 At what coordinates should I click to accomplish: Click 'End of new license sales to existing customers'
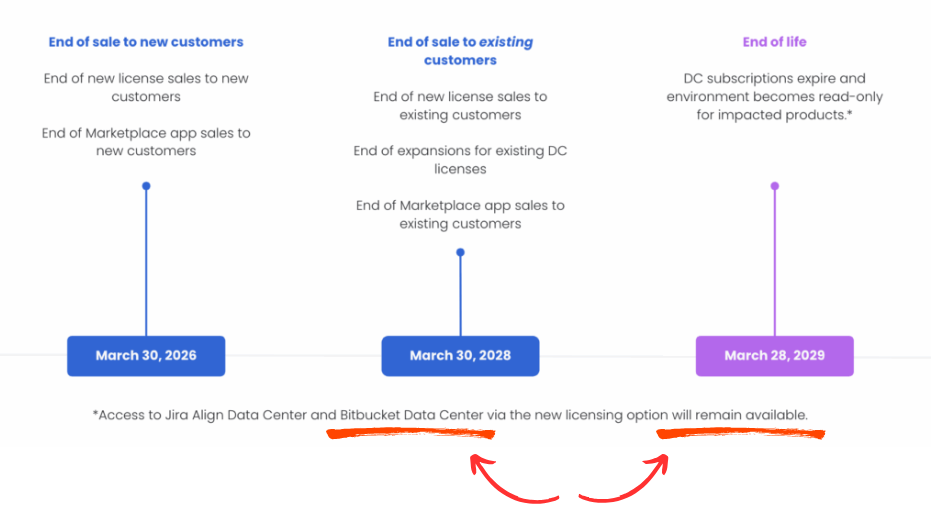point(460,106)
